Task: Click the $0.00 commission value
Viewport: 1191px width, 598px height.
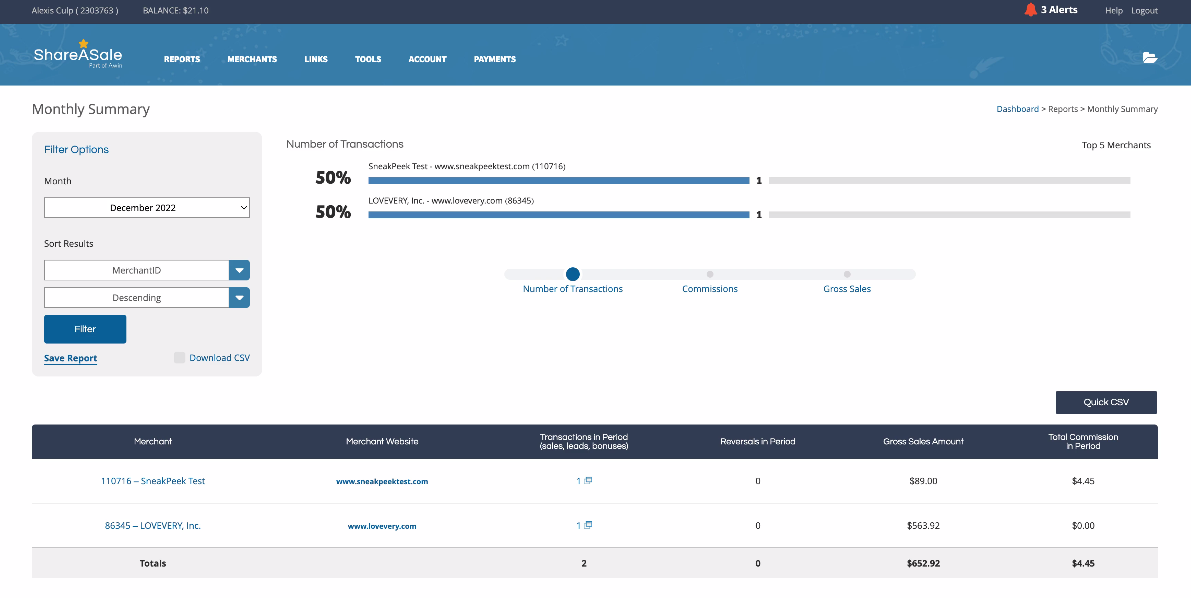Action: tap(1083, 526)
